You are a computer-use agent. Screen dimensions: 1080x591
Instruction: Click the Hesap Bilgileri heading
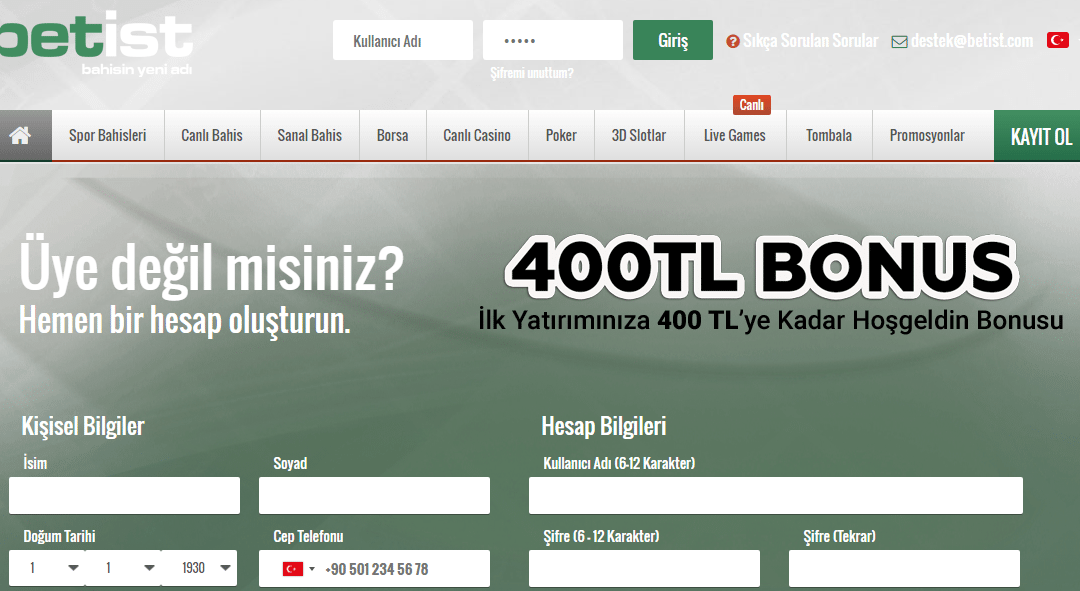(604, 426)
